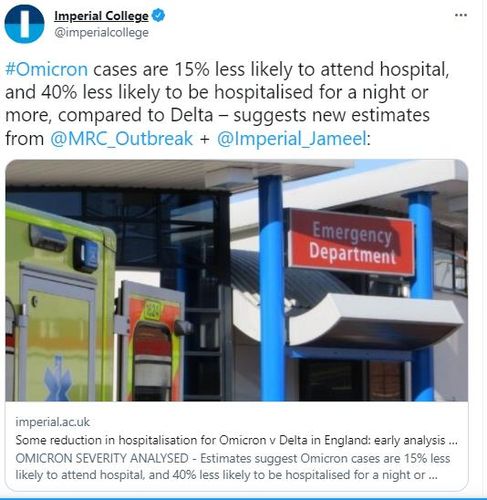Visit the @imperialcollege handle

pyautogui.click(x=101, y=33)
